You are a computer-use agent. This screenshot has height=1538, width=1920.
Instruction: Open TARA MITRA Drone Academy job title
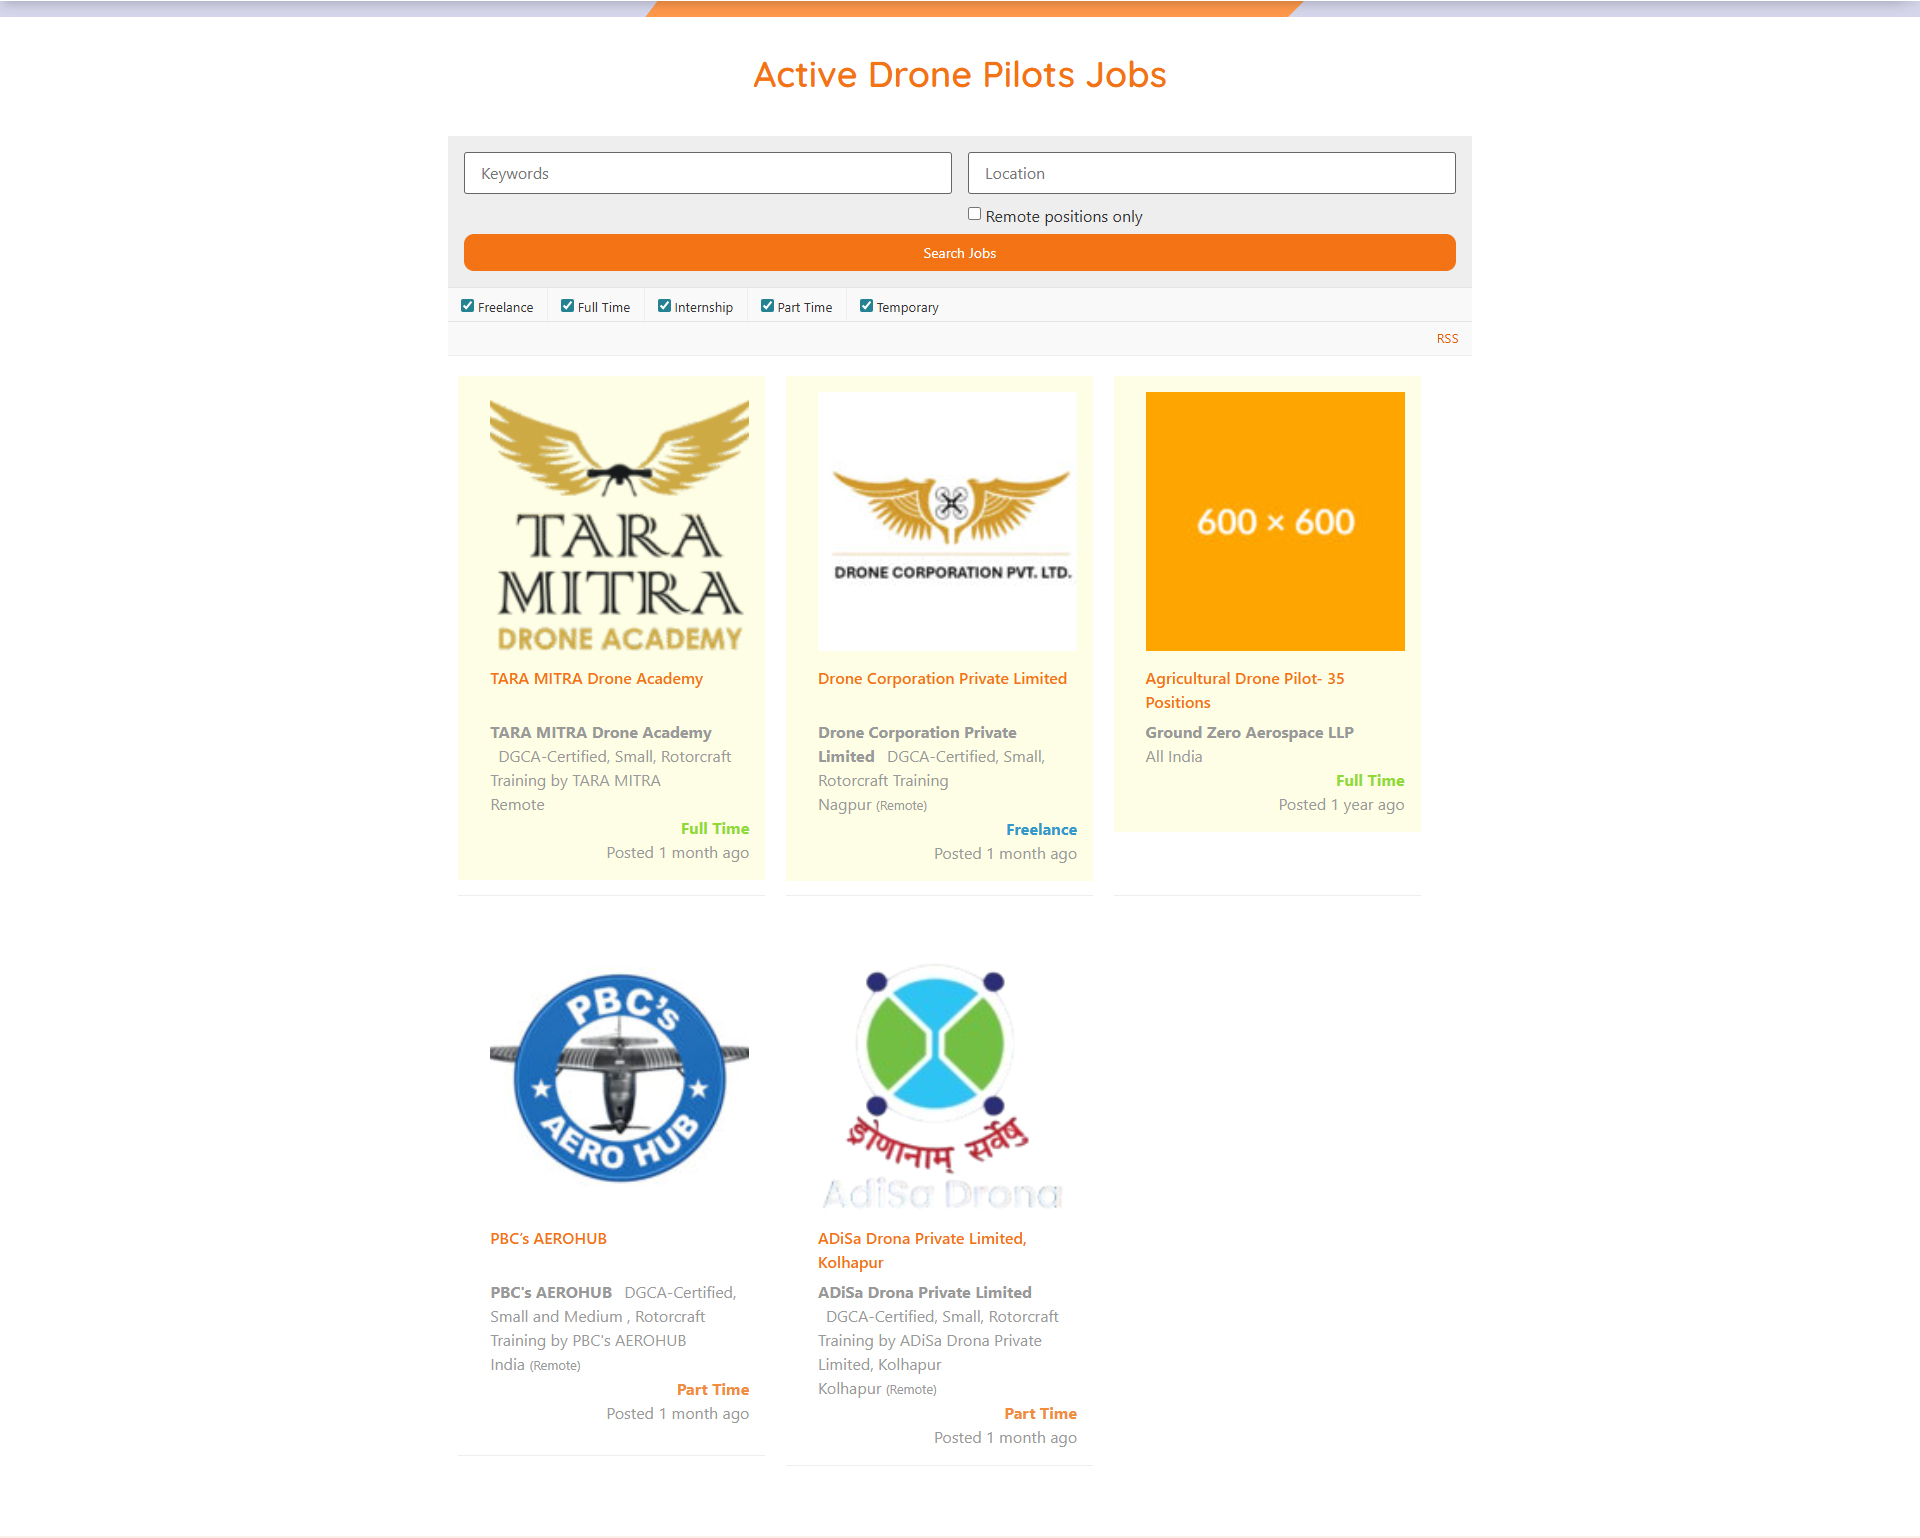click(x=596, y=679)
